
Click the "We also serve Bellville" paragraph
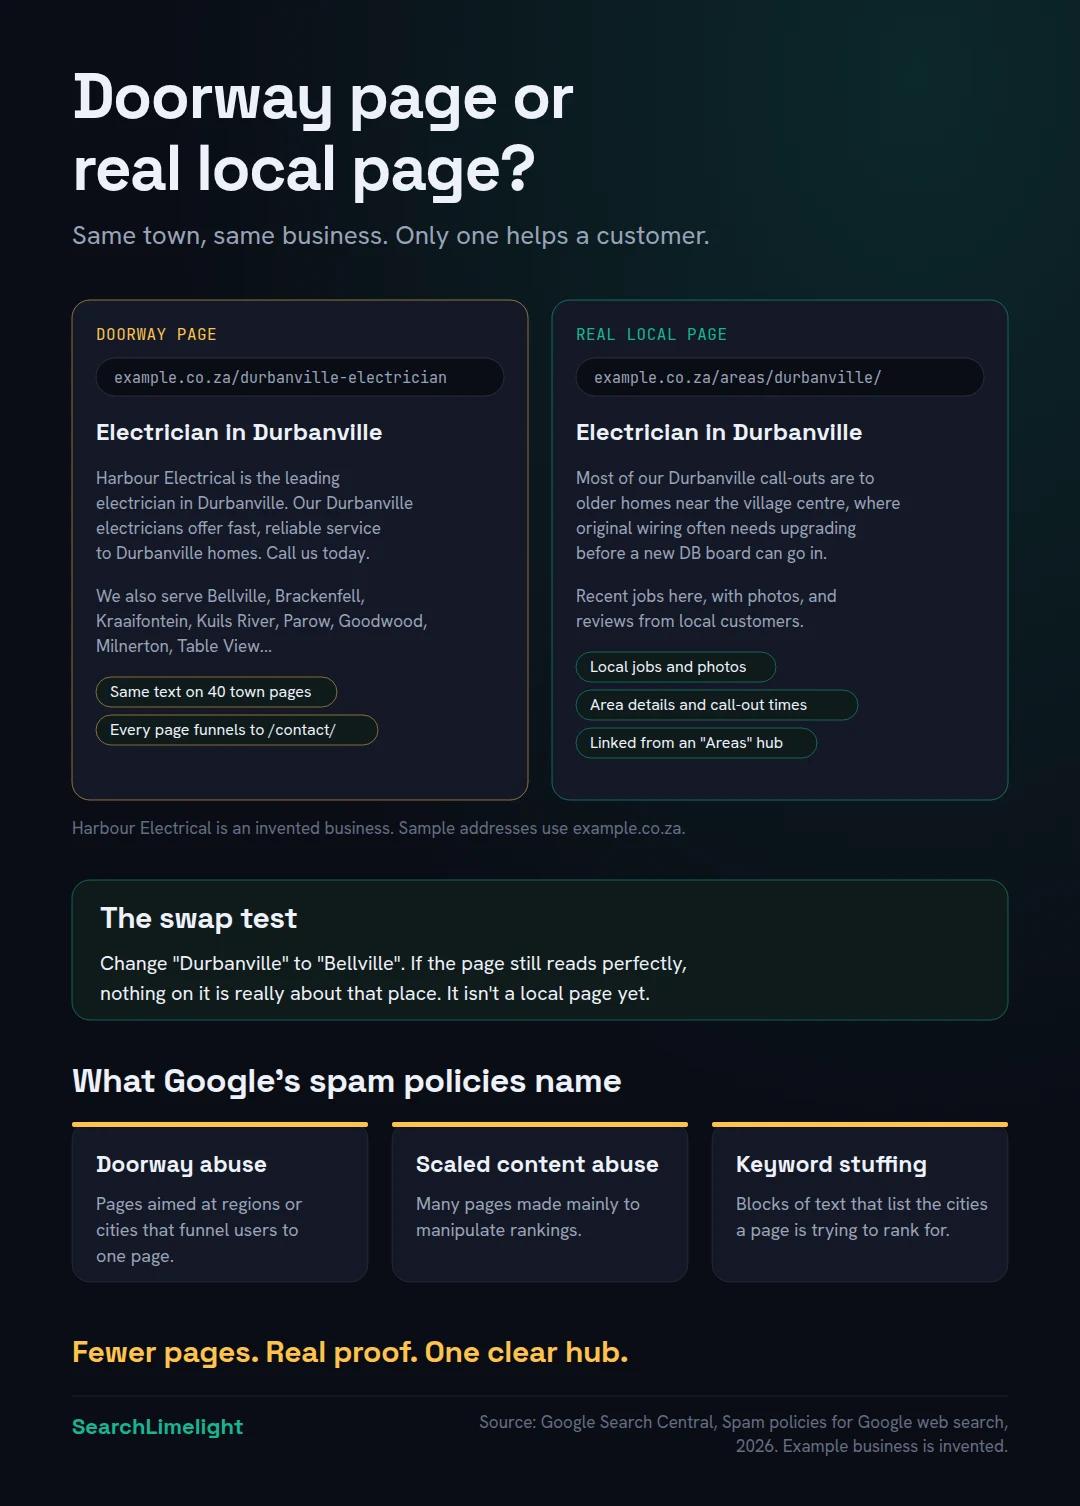[262, 621]
